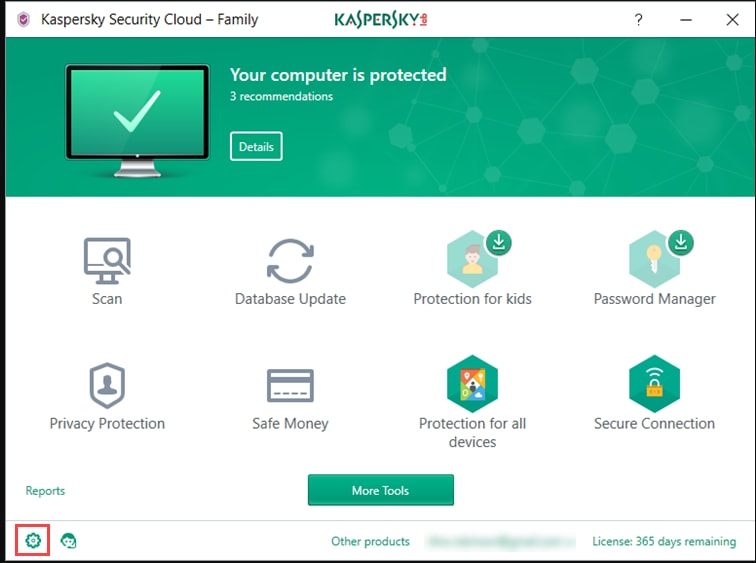
Task: Click the Details button
Action: [x=256, y=146]
